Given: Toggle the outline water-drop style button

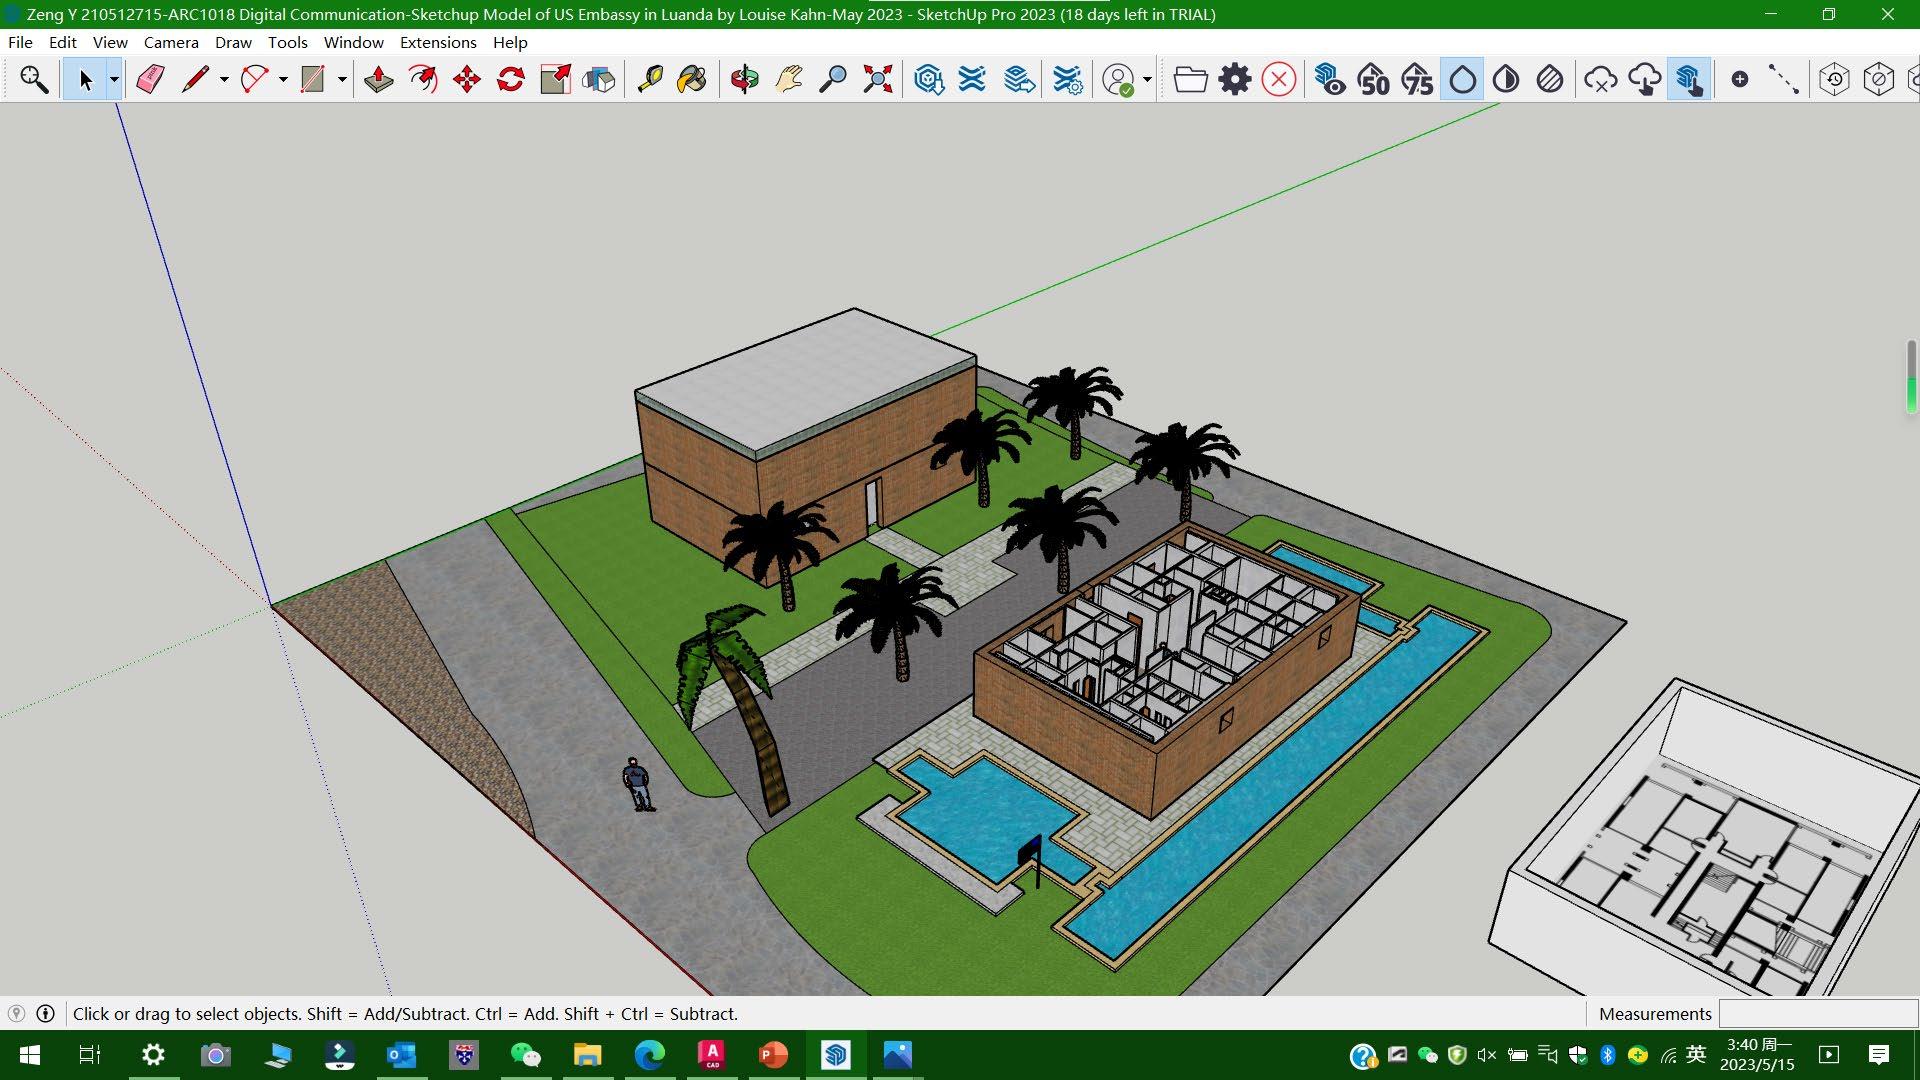Looking at the screenshot, I should point(1462,79).
